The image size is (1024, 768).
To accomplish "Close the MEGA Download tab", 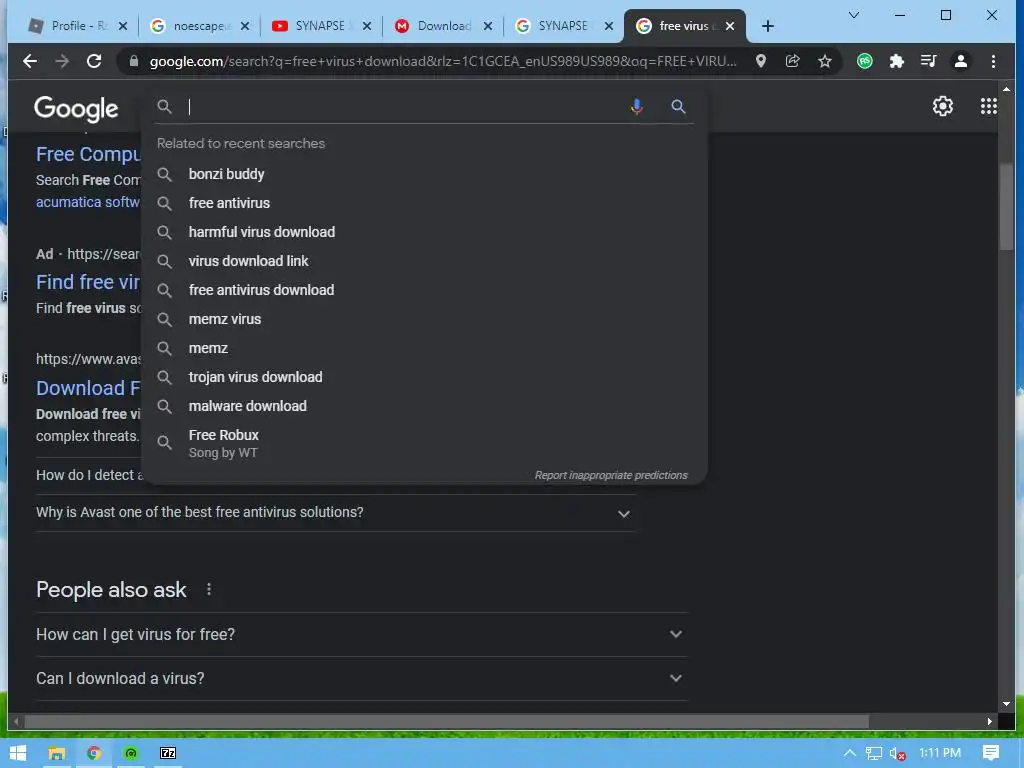I will tap(487, 26).
